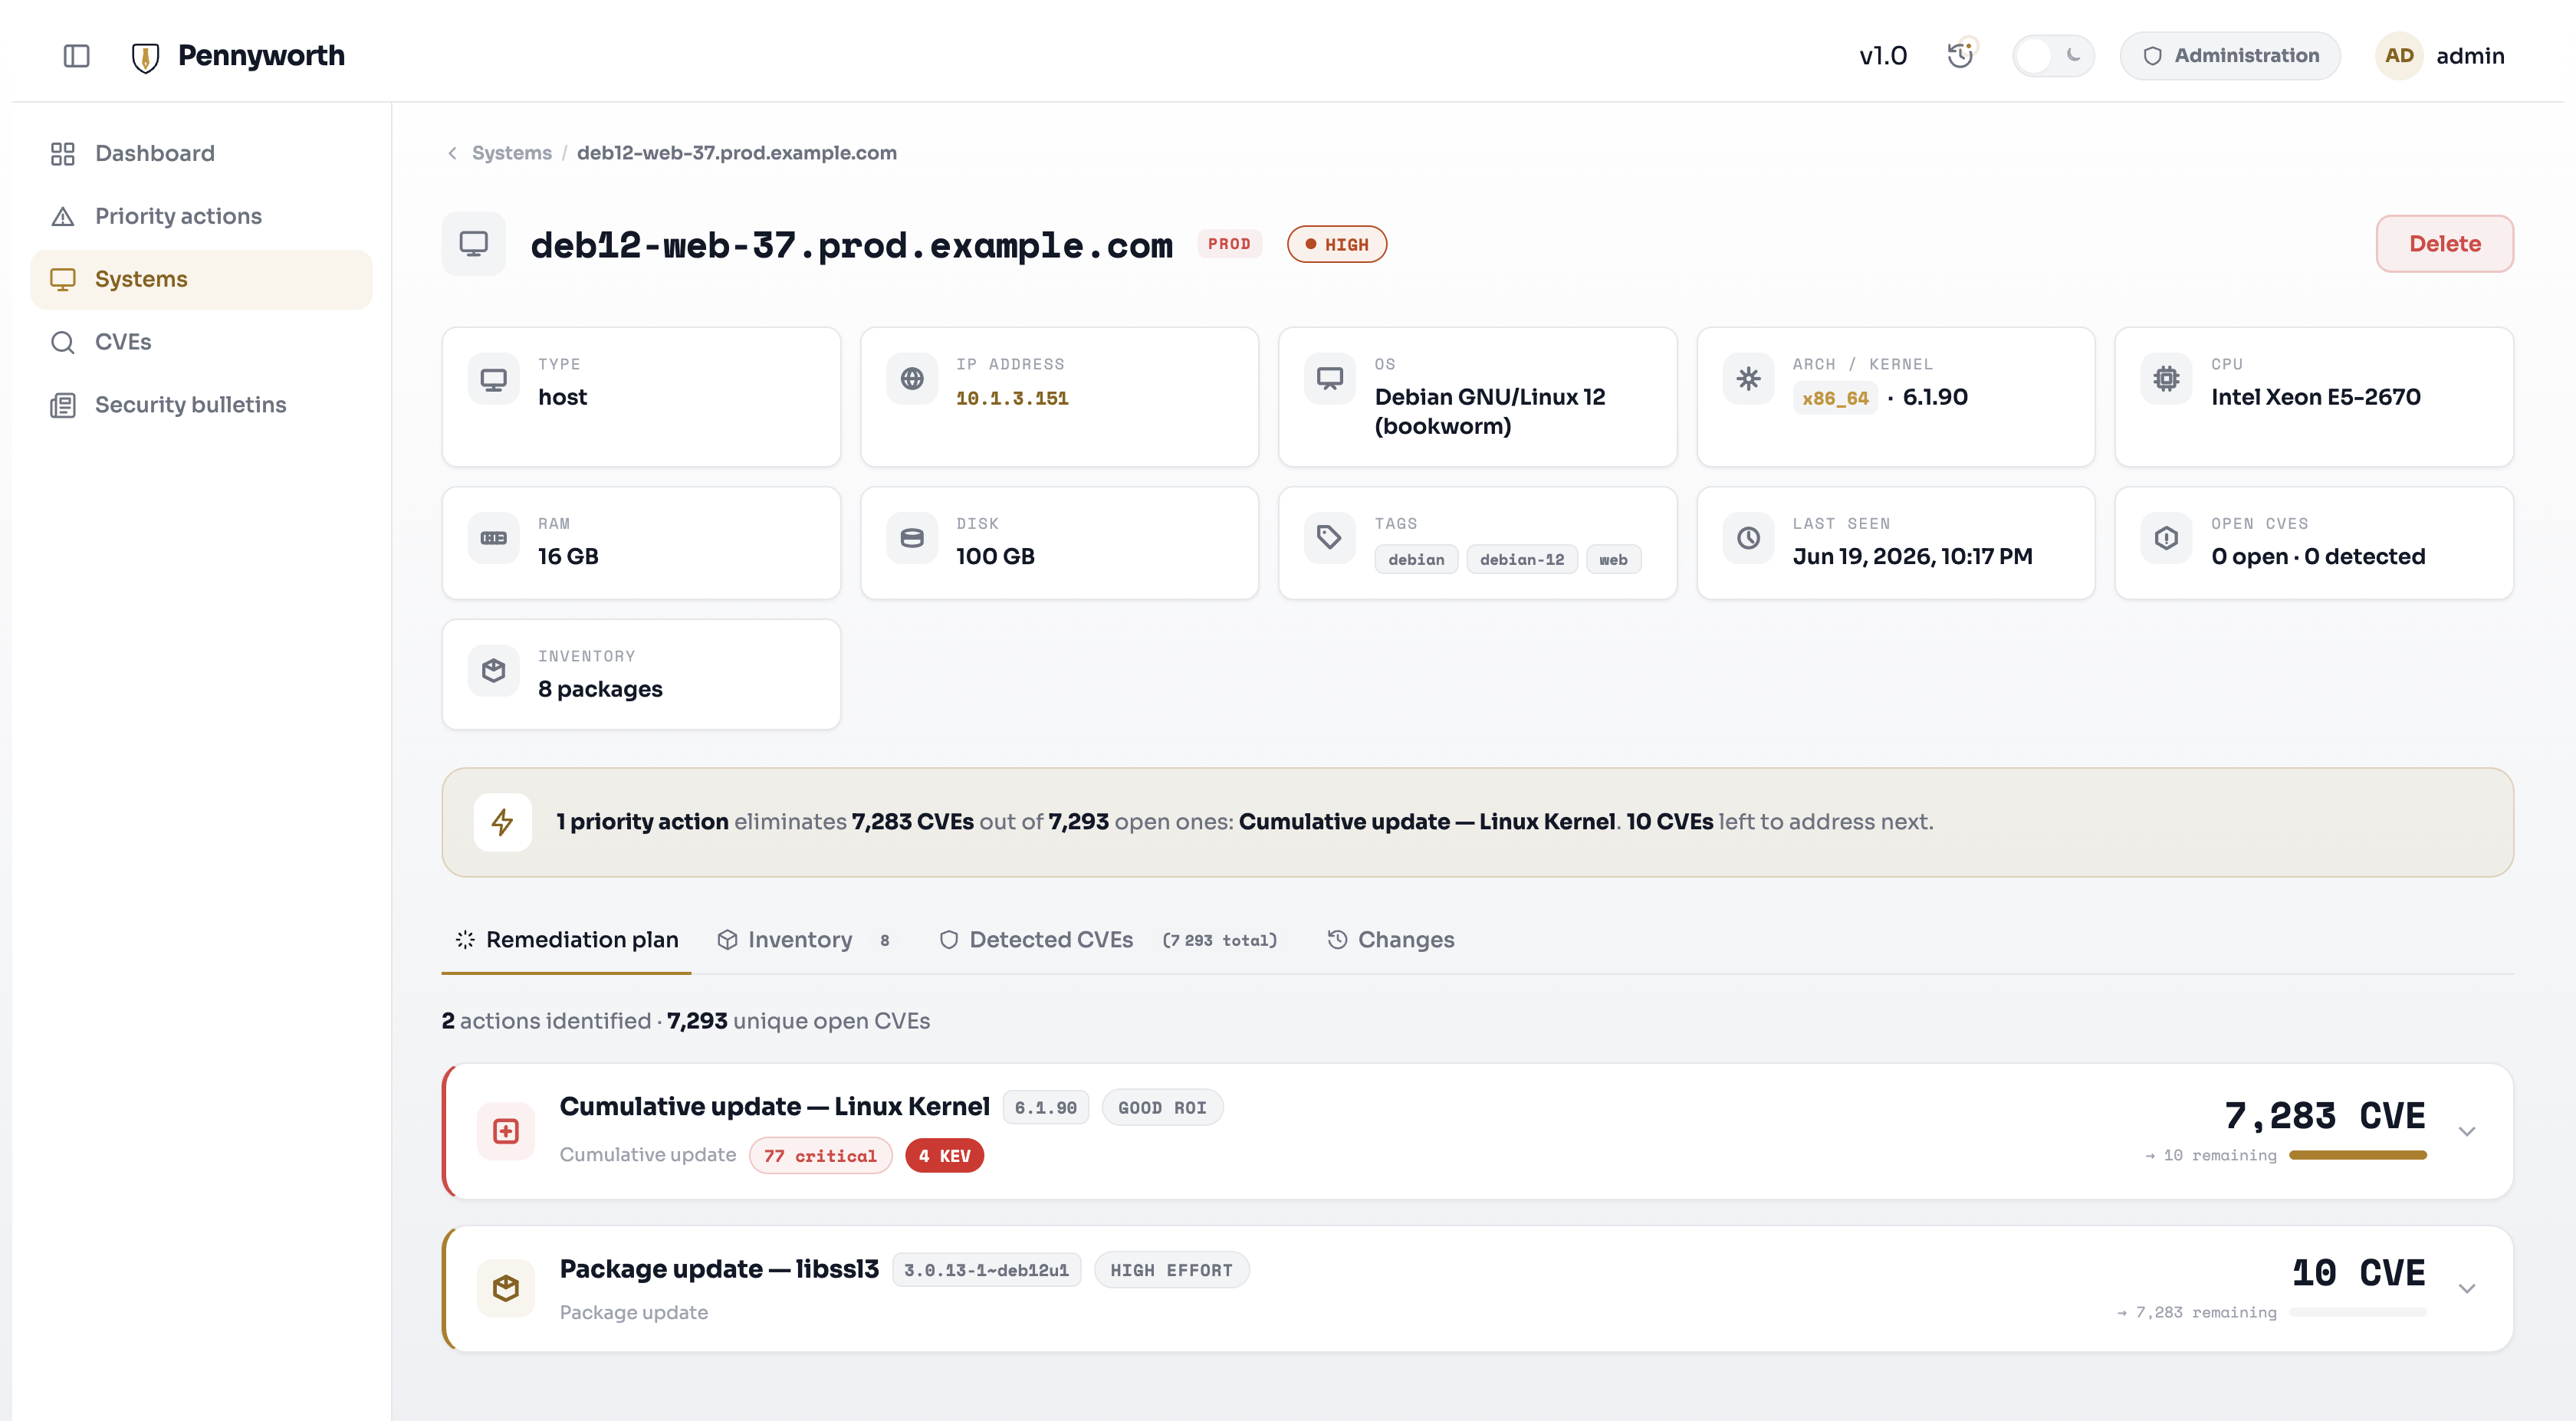Viewport: 2576px width, 1421px height.
Task: Click the 77 critical badge
Action: point(820,1156)
